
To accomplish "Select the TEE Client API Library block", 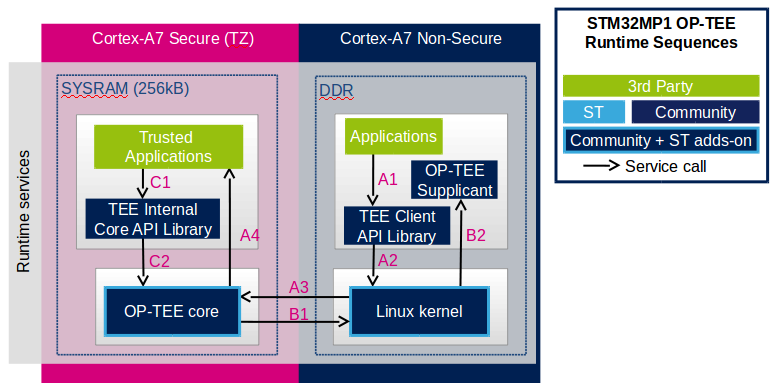I will click(x=397, y=226).
